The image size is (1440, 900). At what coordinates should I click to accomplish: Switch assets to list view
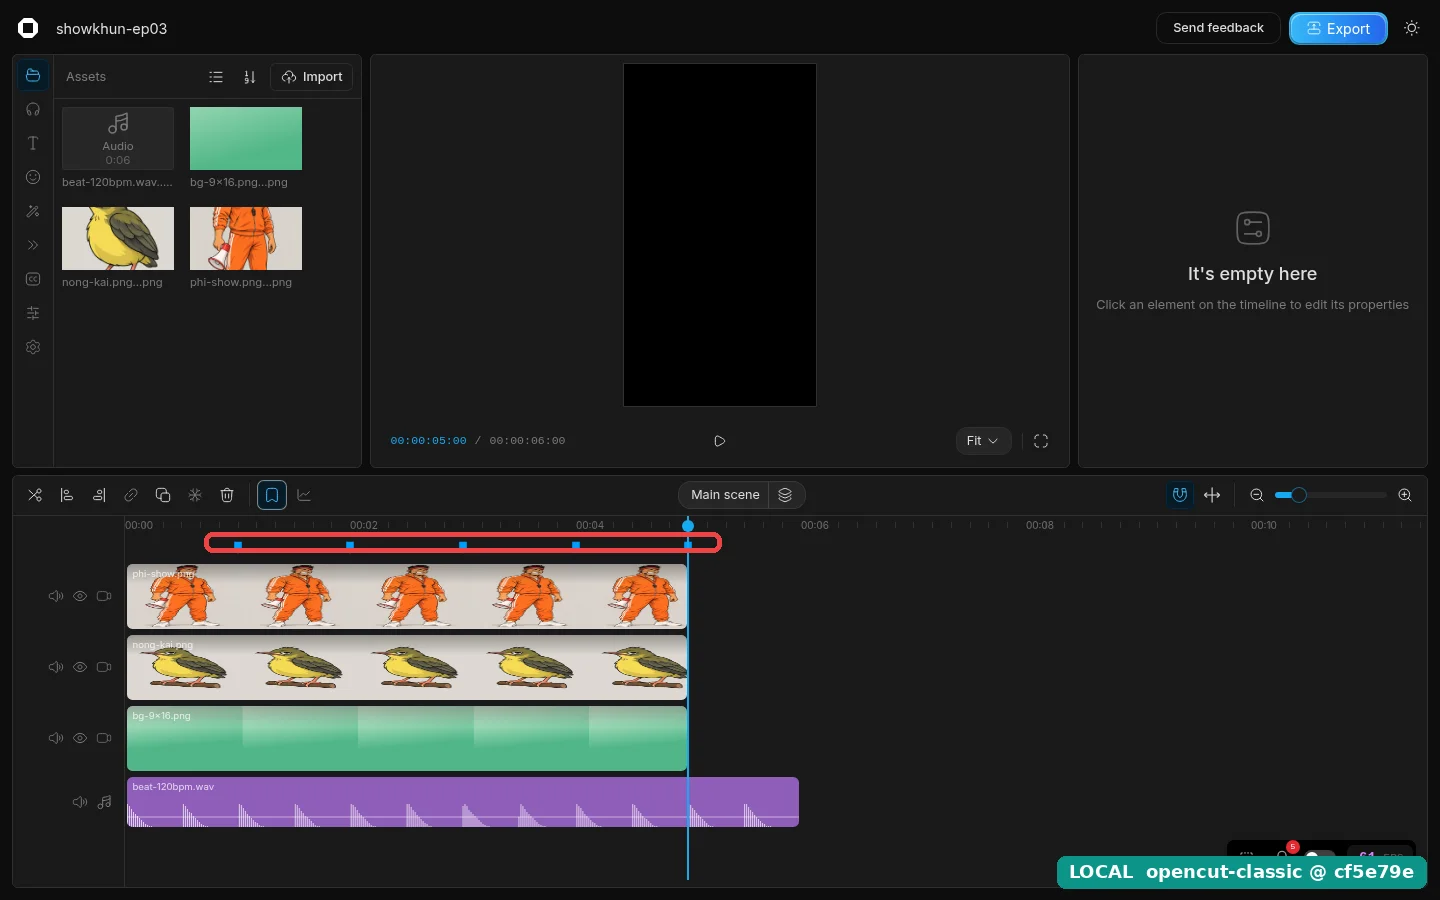point(216,77)
